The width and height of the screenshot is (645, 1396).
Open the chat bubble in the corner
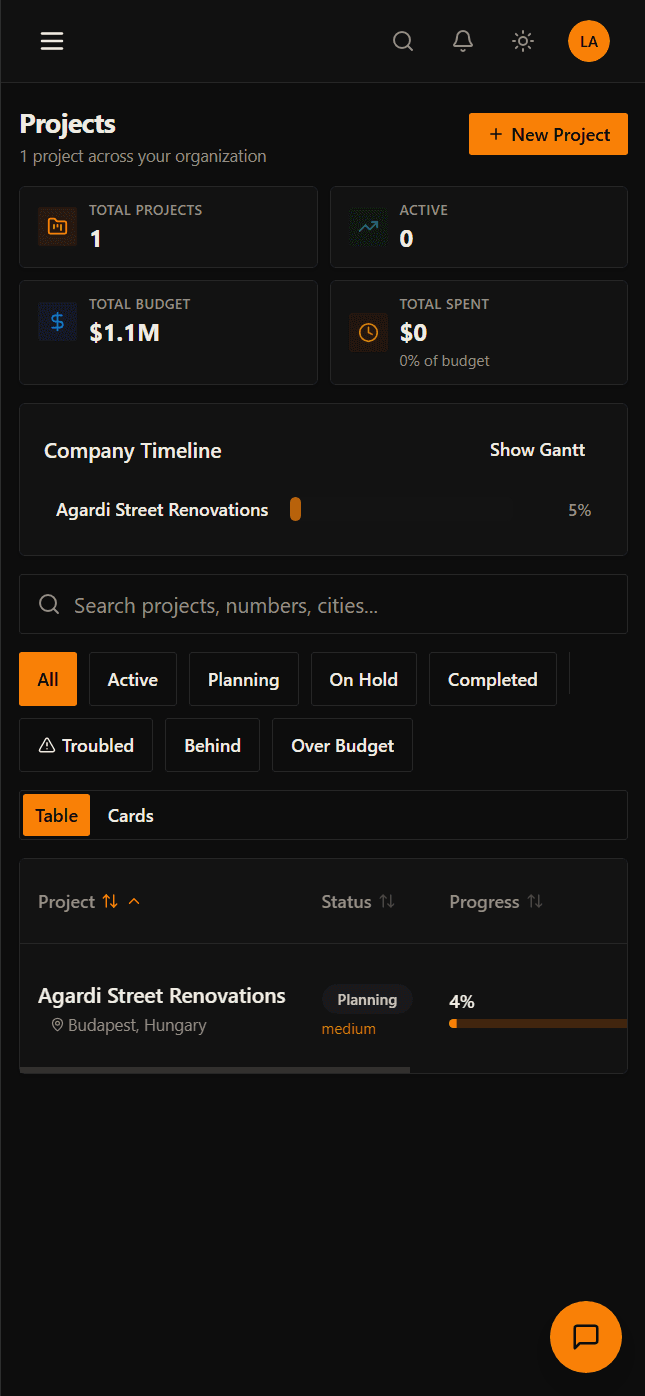click(x=585, y=1337)
